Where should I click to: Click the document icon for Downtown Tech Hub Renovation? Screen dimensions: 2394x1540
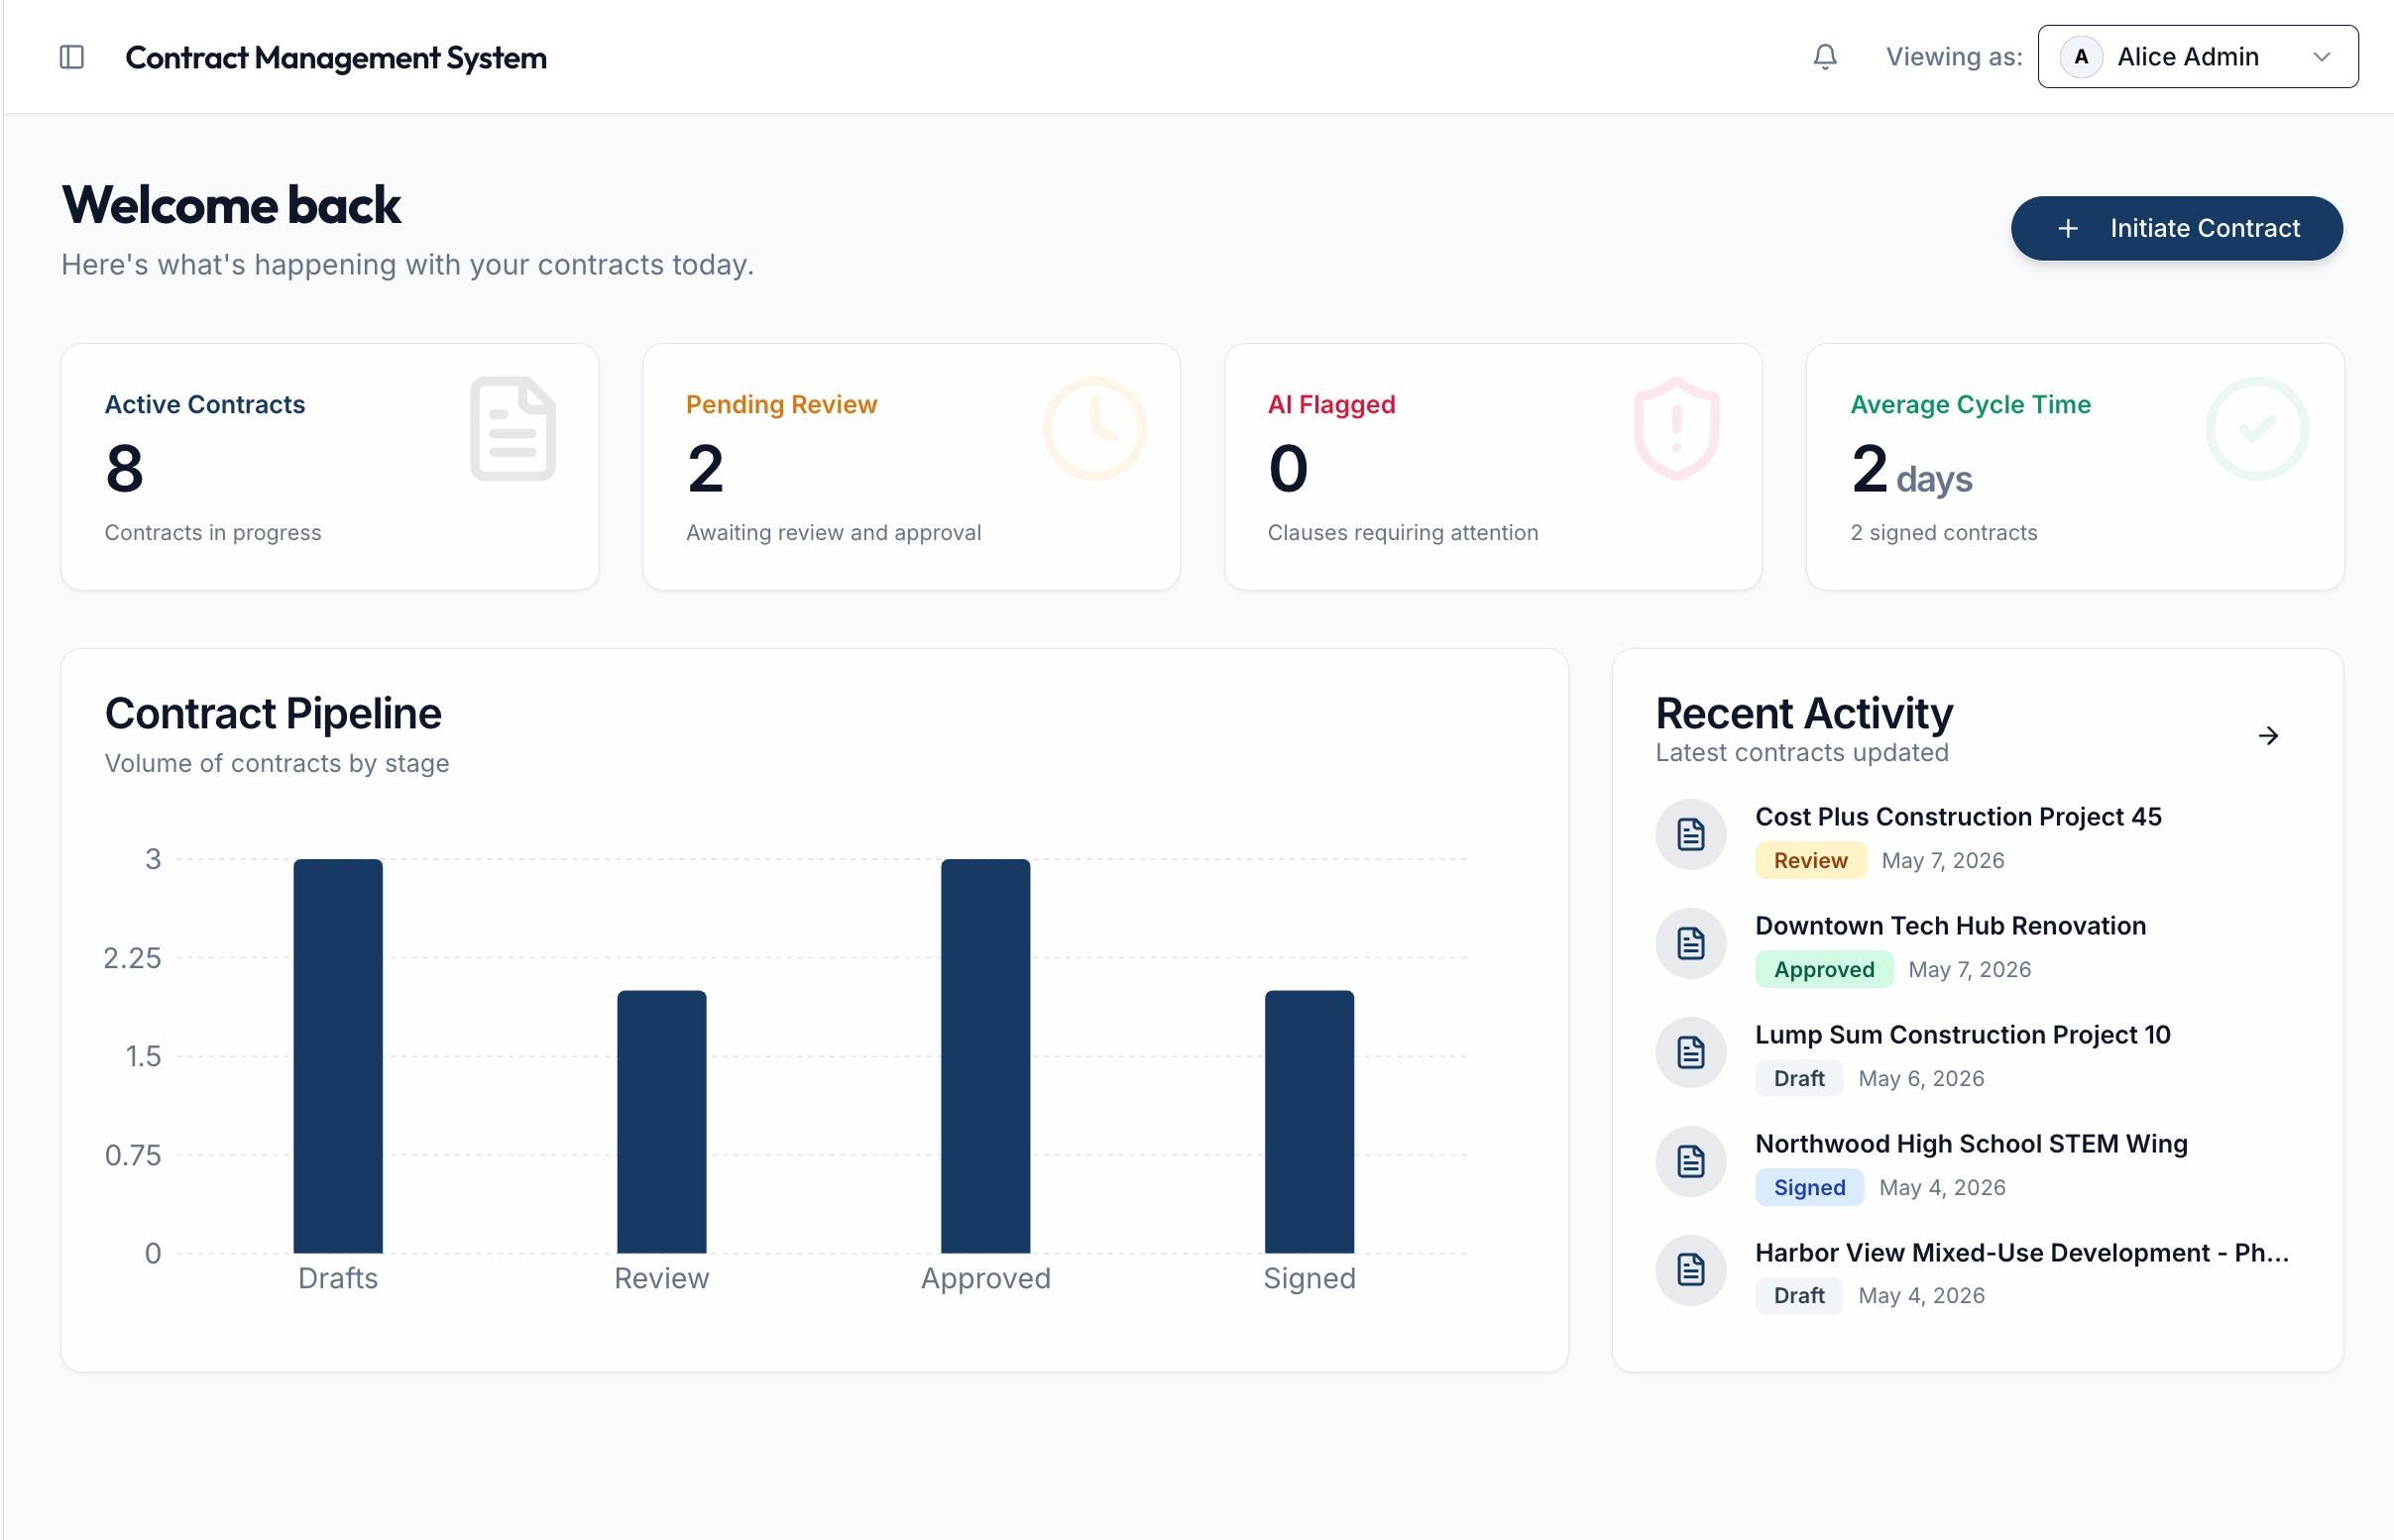pos(1691,943)
